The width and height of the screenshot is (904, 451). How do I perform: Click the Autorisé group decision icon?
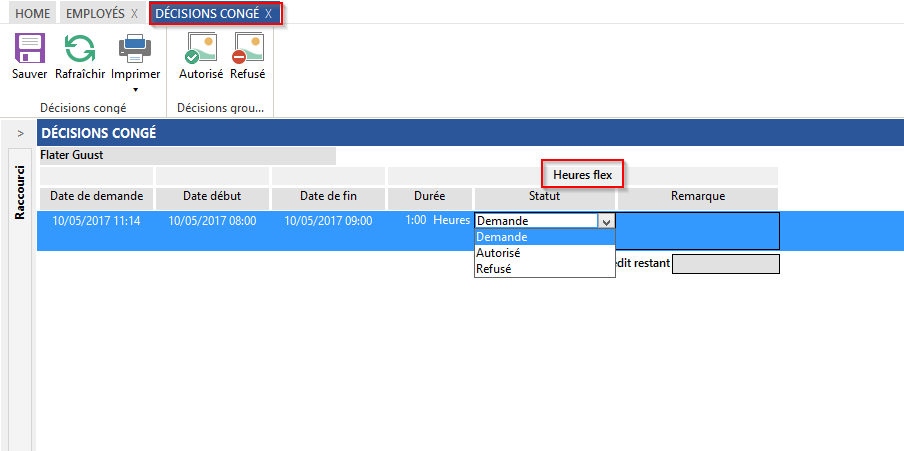[201, 49]
